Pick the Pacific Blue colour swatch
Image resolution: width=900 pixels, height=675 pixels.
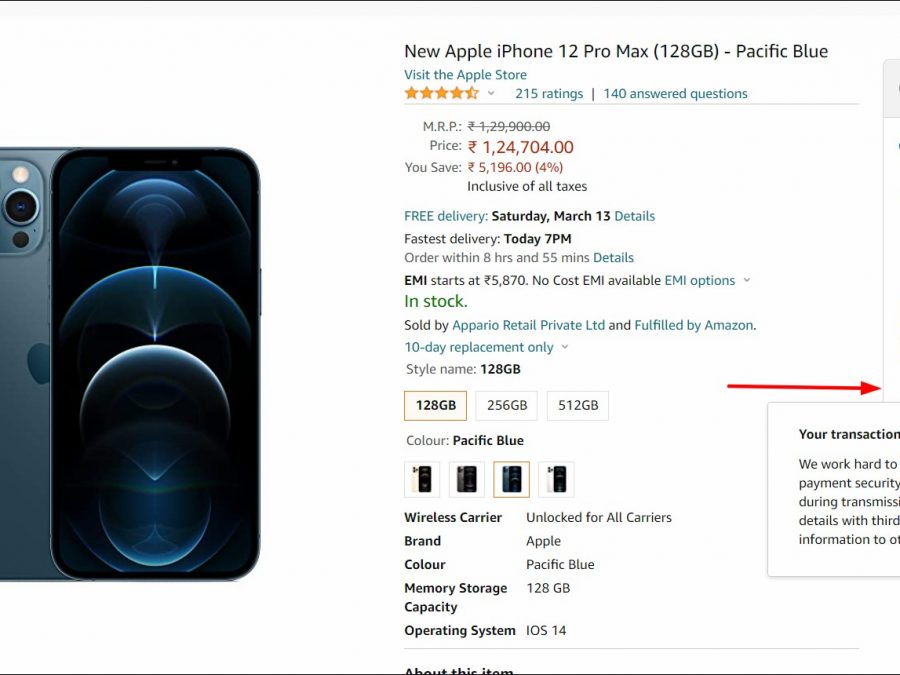point(512,479)
